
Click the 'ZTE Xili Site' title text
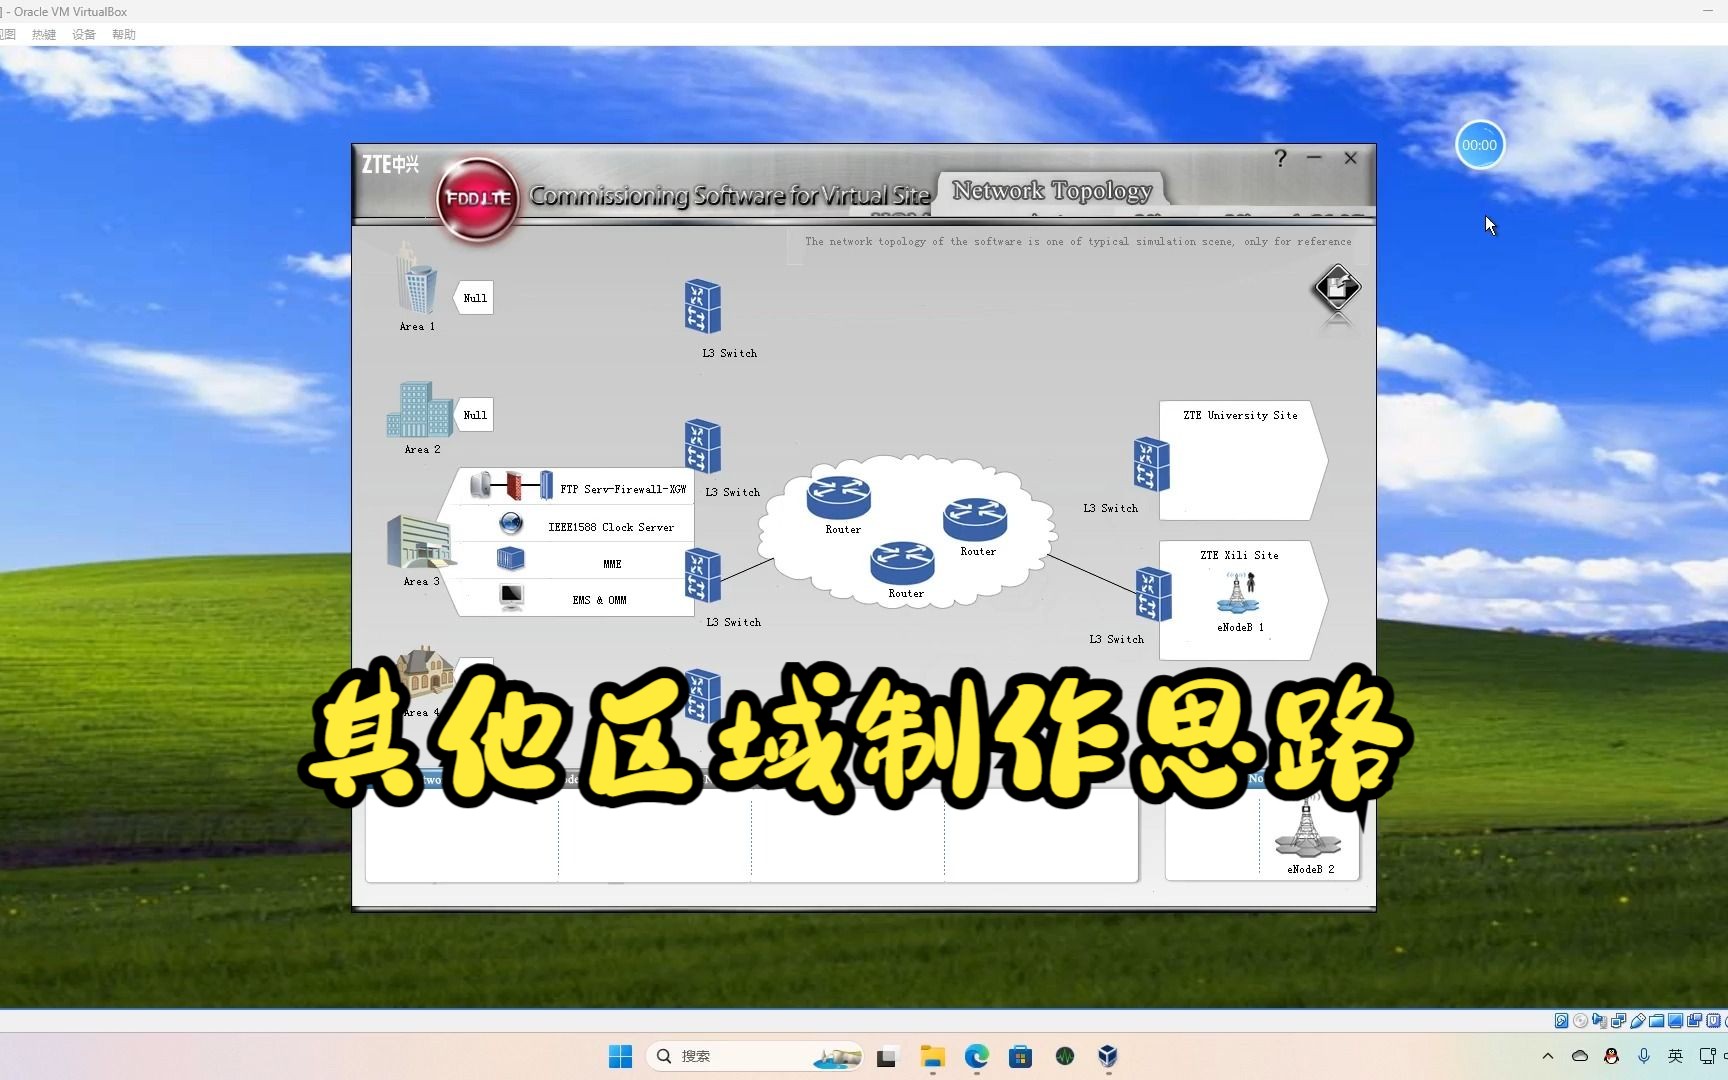tap(1239, 555)
